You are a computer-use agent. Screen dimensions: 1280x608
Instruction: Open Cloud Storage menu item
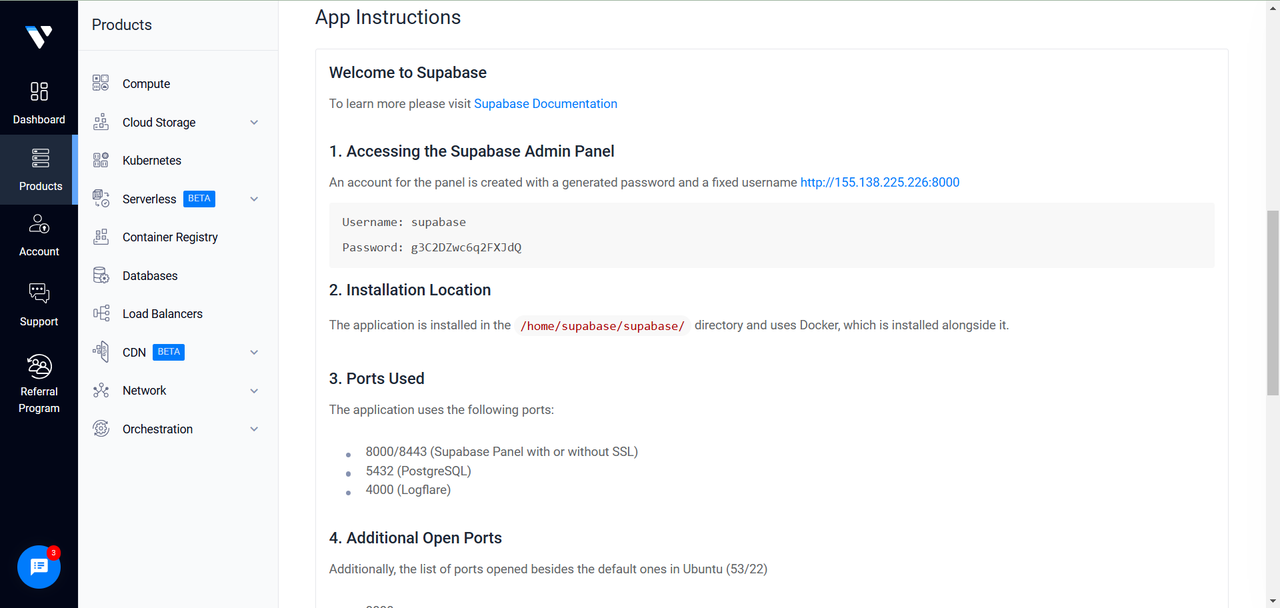coord(159,122)
